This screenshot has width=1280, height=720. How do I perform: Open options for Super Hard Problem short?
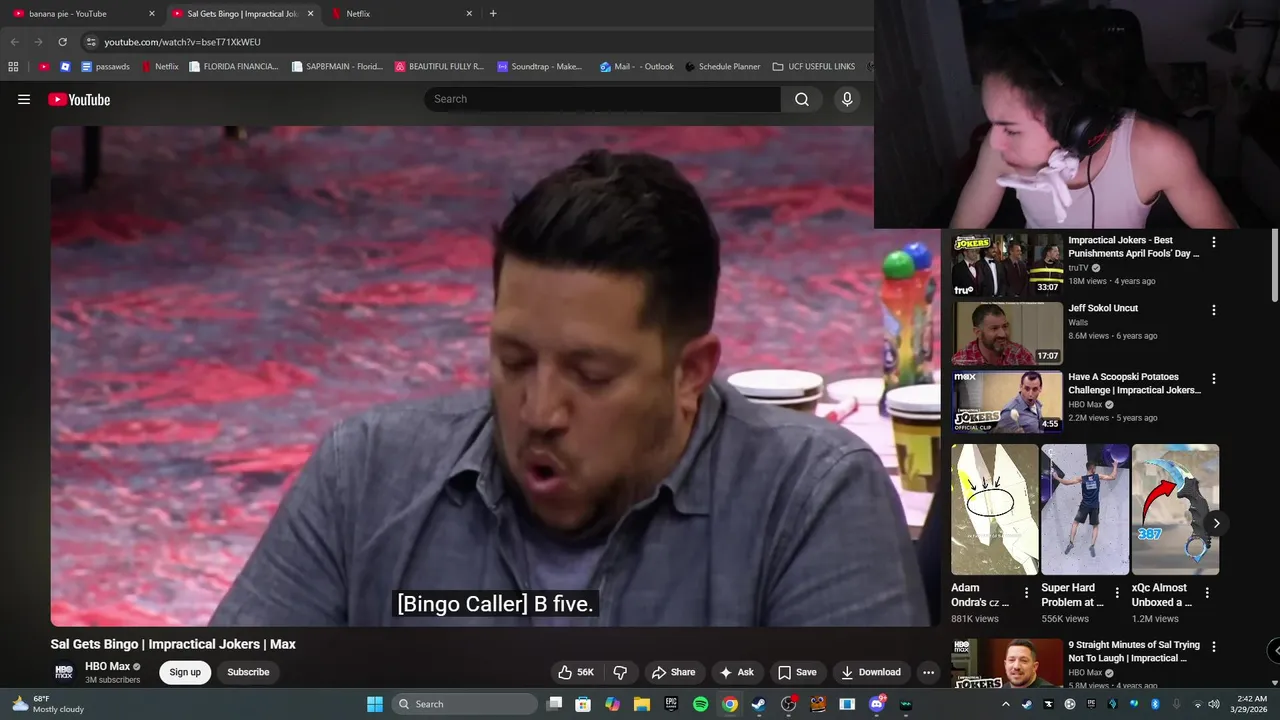(x=1117, y=592)
